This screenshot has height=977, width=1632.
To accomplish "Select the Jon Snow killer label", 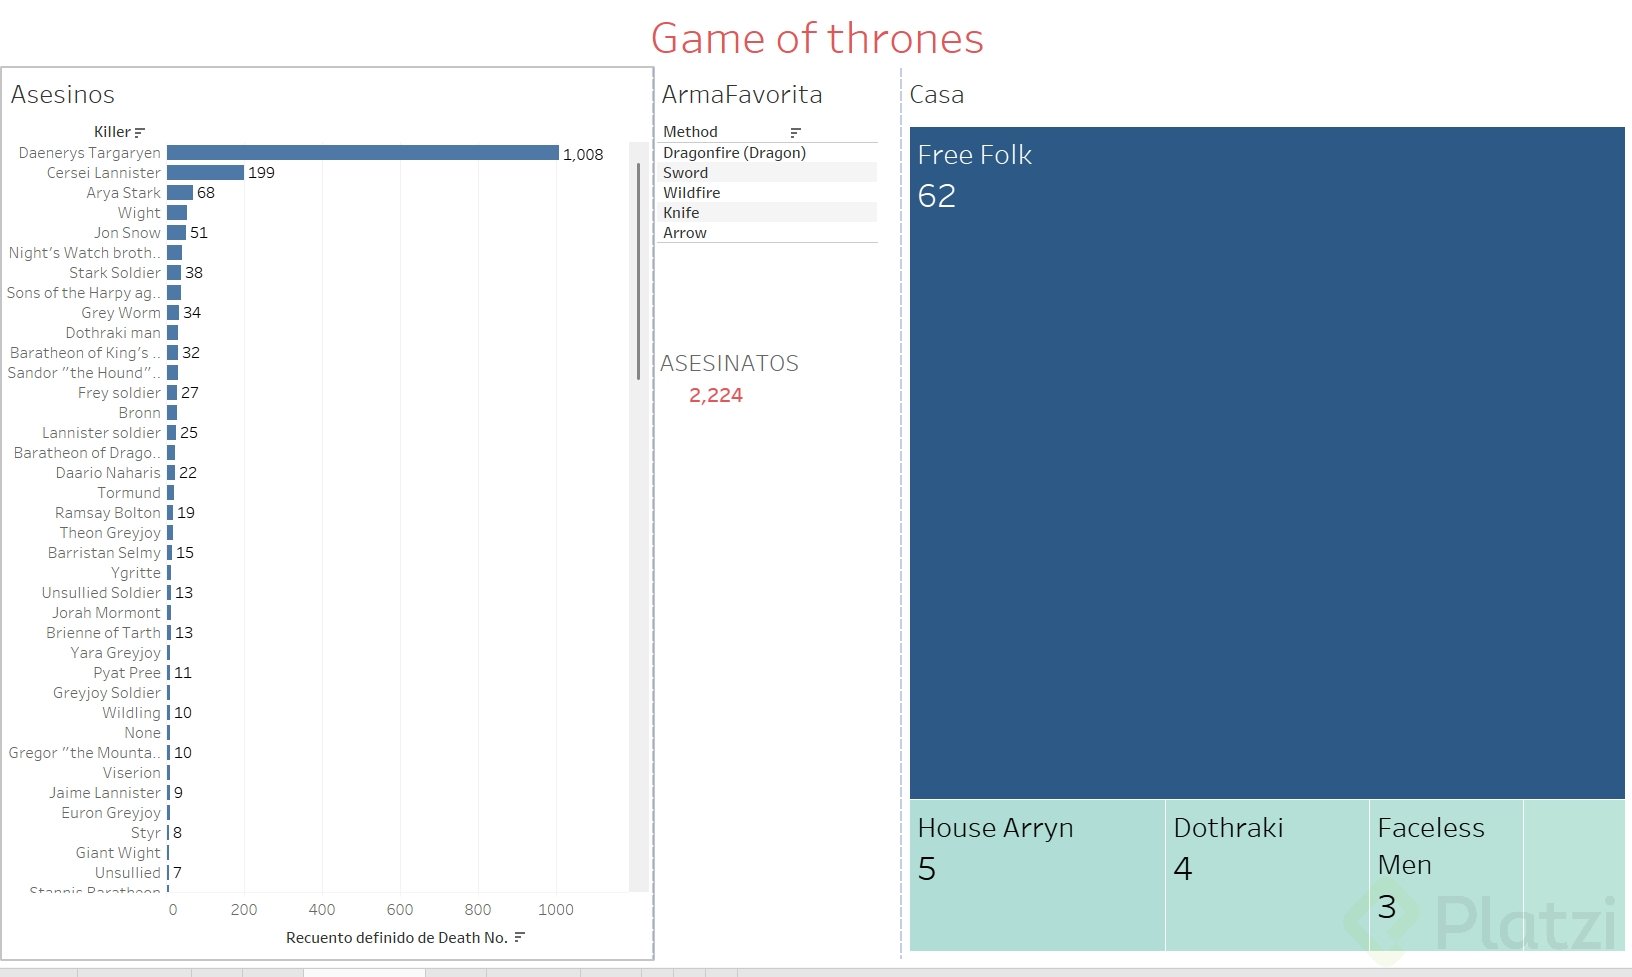I will (127, 233).
